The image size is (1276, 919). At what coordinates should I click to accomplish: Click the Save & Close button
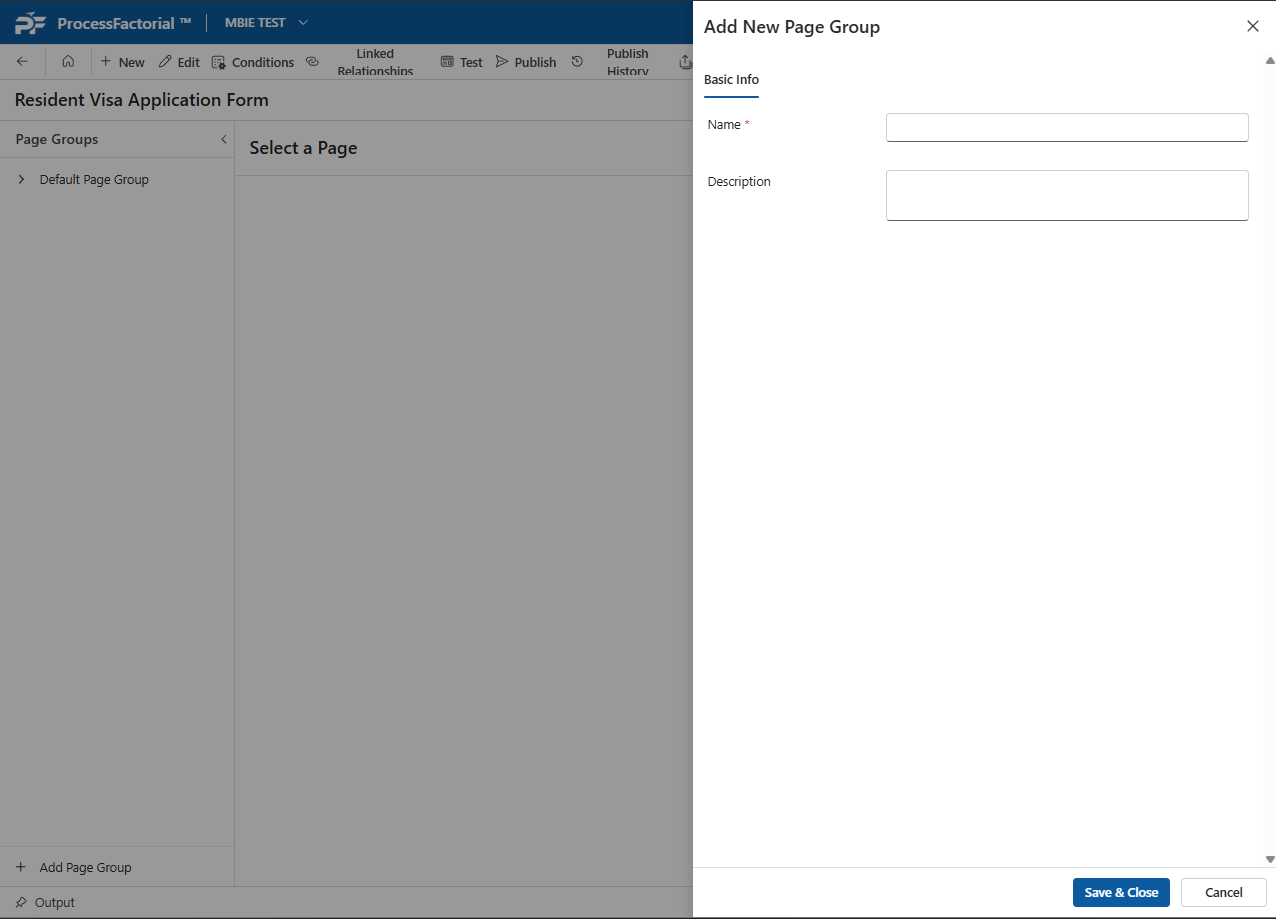point(1120,892)
